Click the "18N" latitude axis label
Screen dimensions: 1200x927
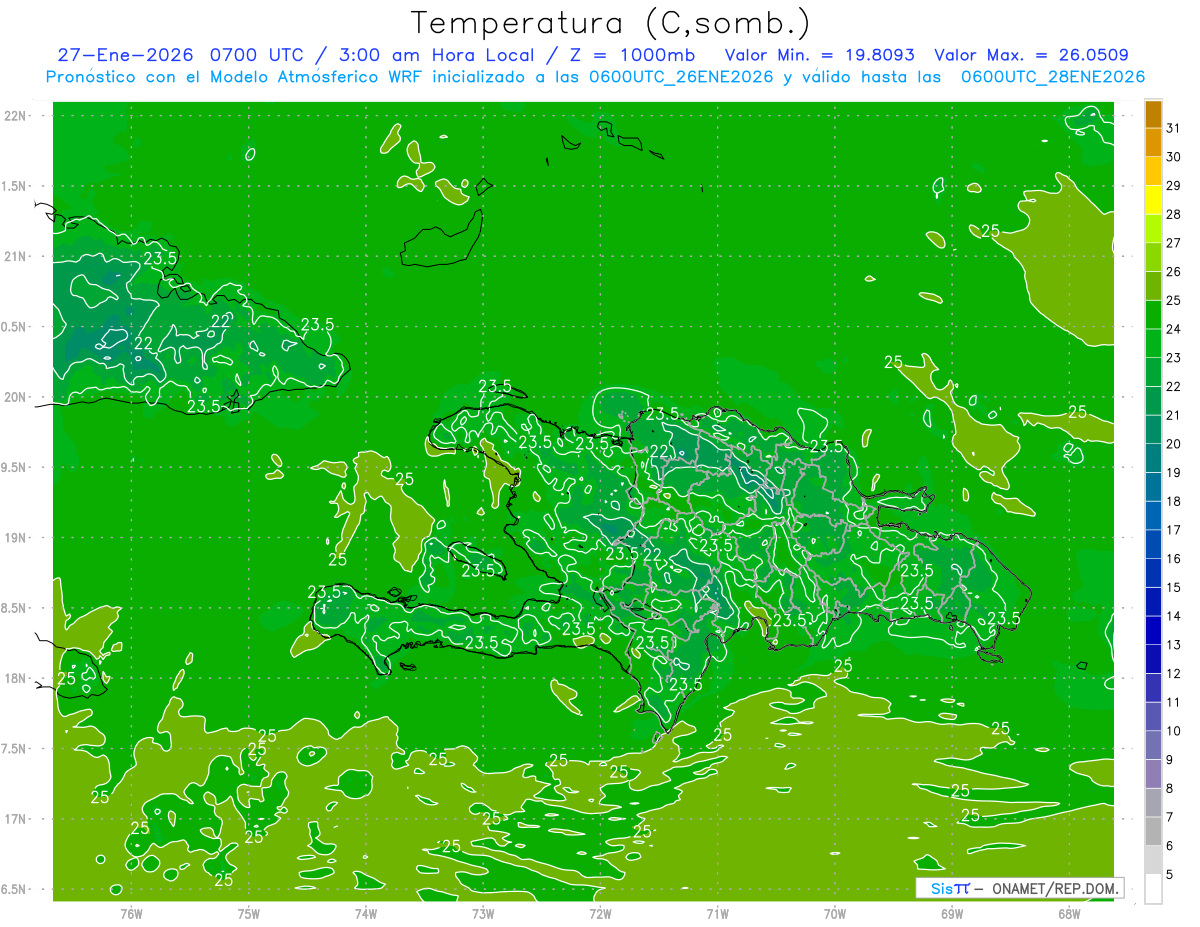coord(14,679)
